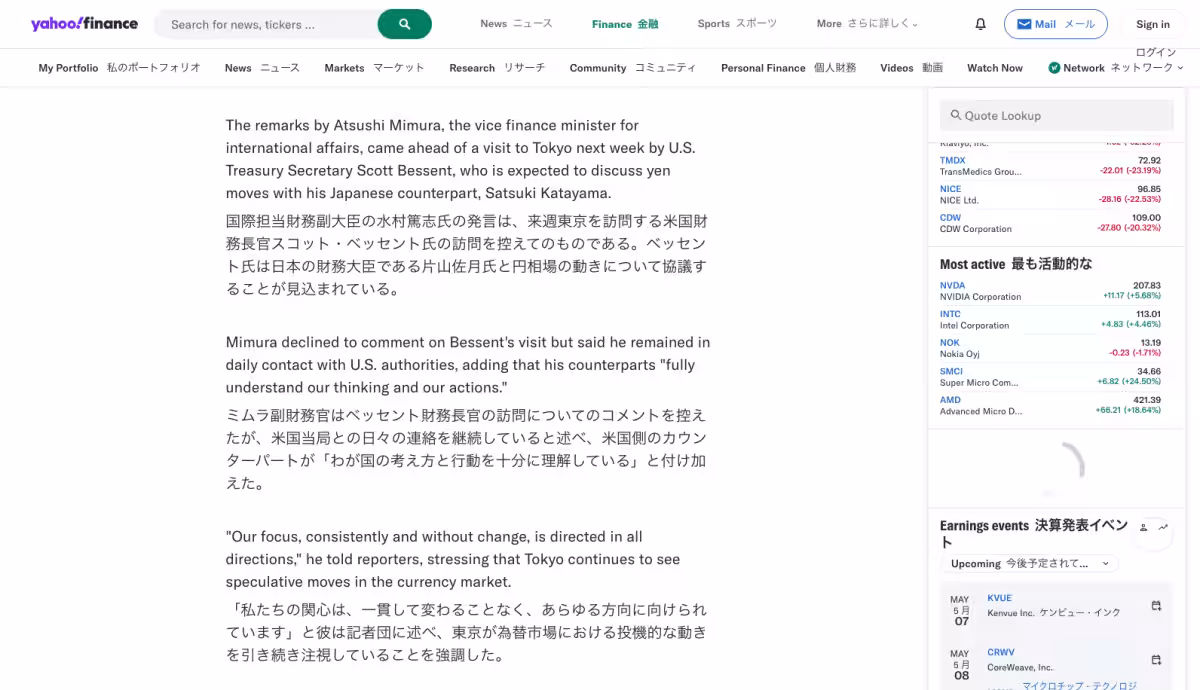Screen dimensions: 1200x690
Task: Focus the Quote Lookup input field
Action: [1057, 115]
